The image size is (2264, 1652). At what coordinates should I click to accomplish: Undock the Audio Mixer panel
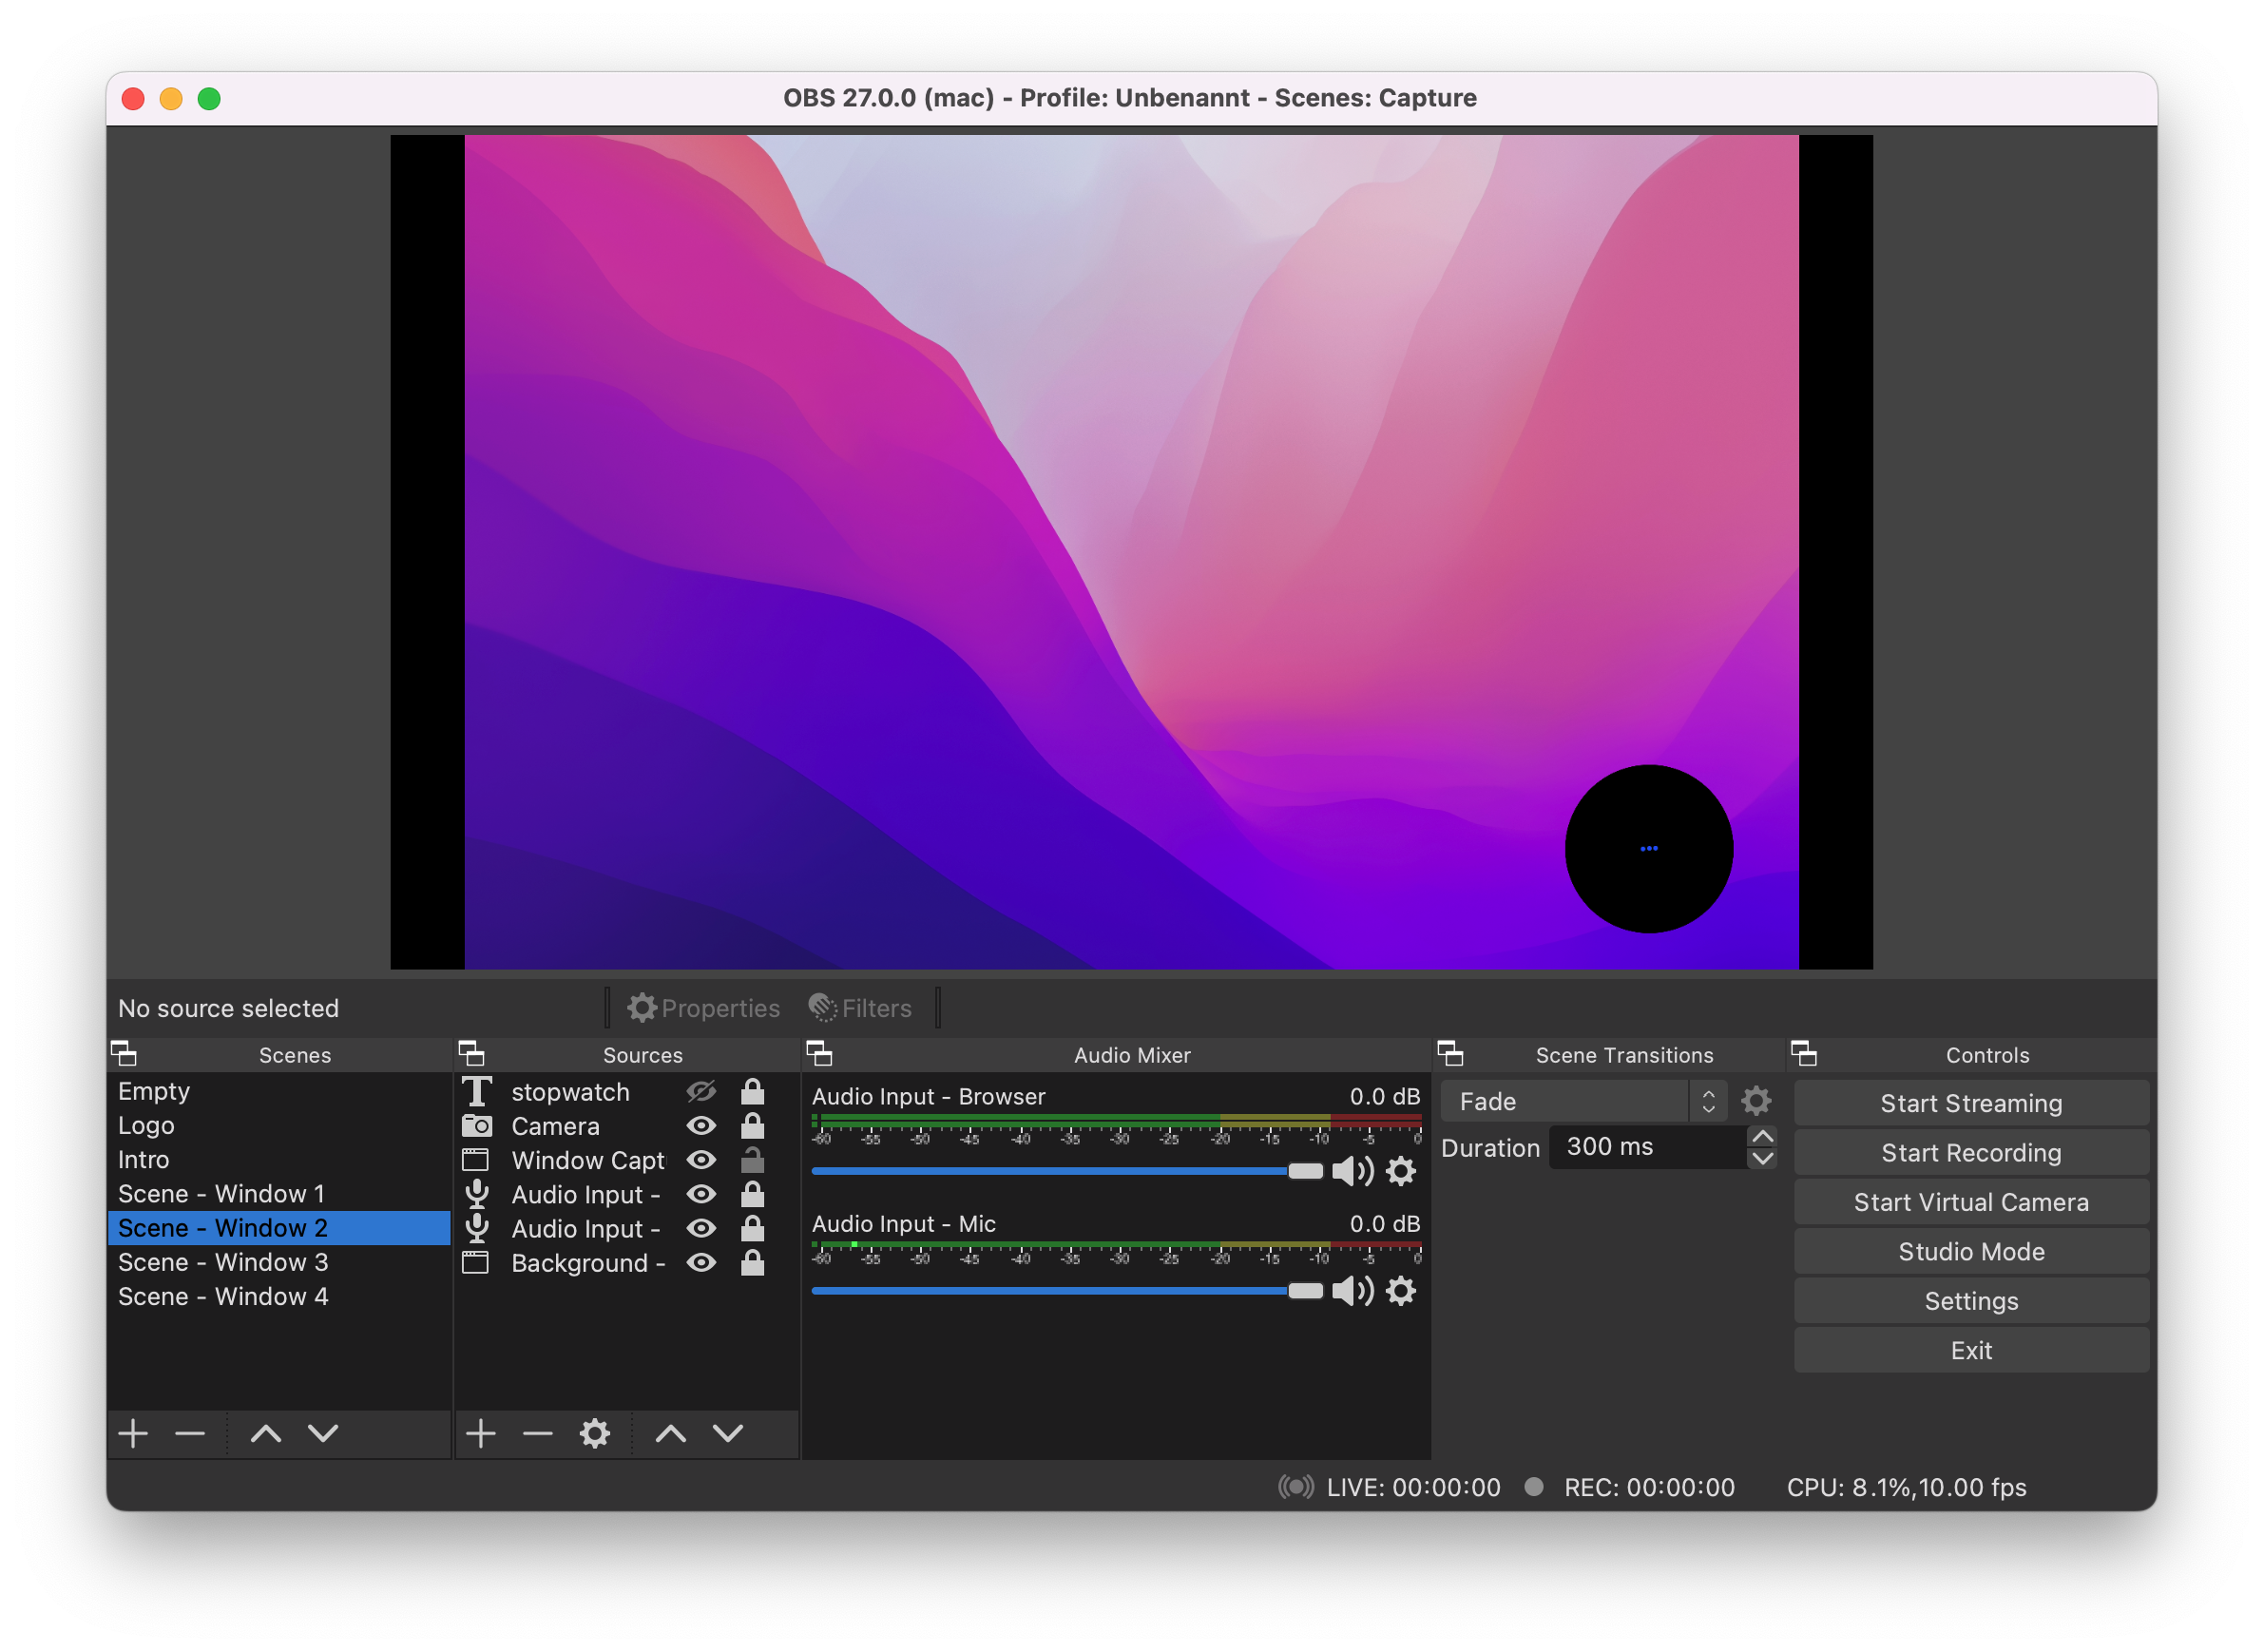click(x=819, y=1053)
